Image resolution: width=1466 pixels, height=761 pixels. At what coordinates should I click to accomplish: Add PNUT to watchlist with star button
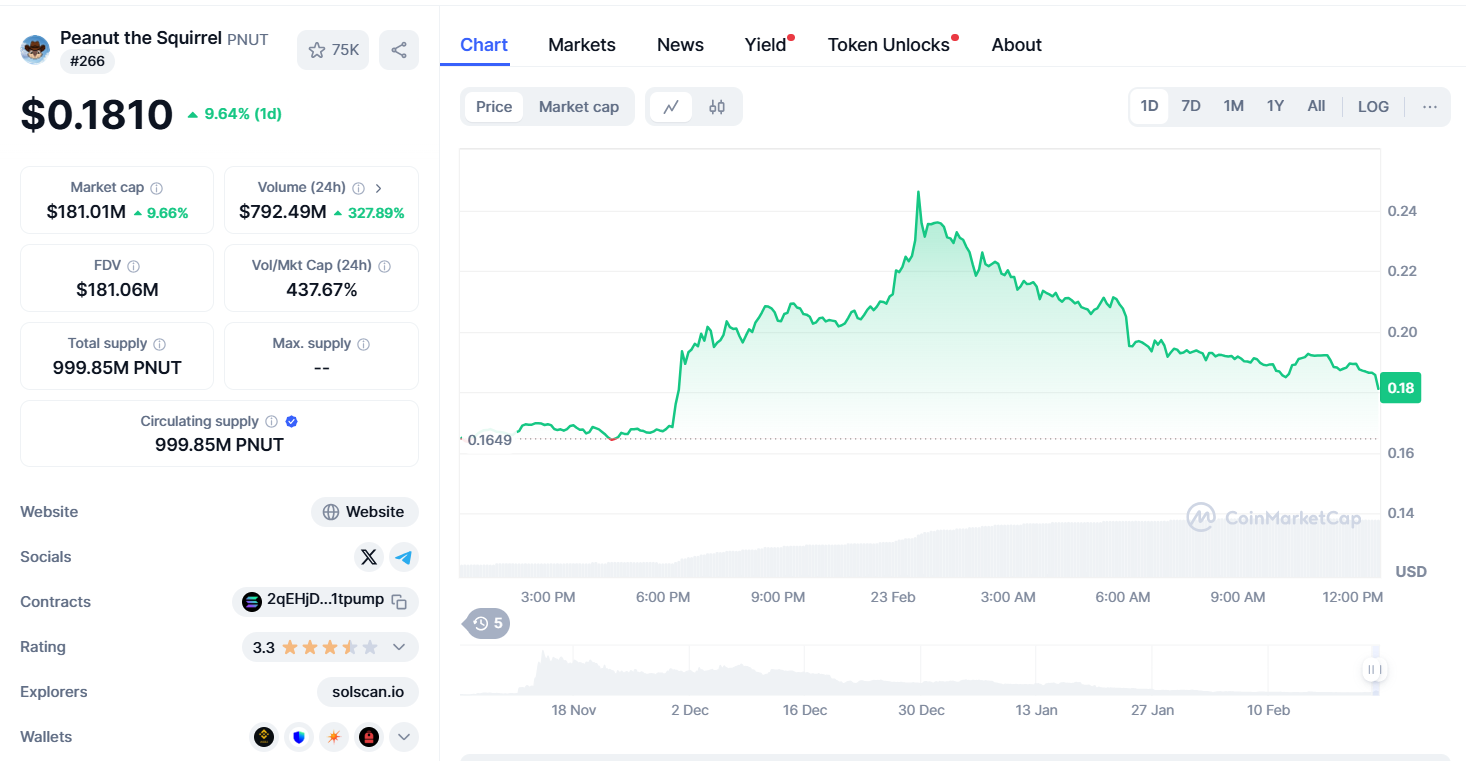tap(333, 50)
